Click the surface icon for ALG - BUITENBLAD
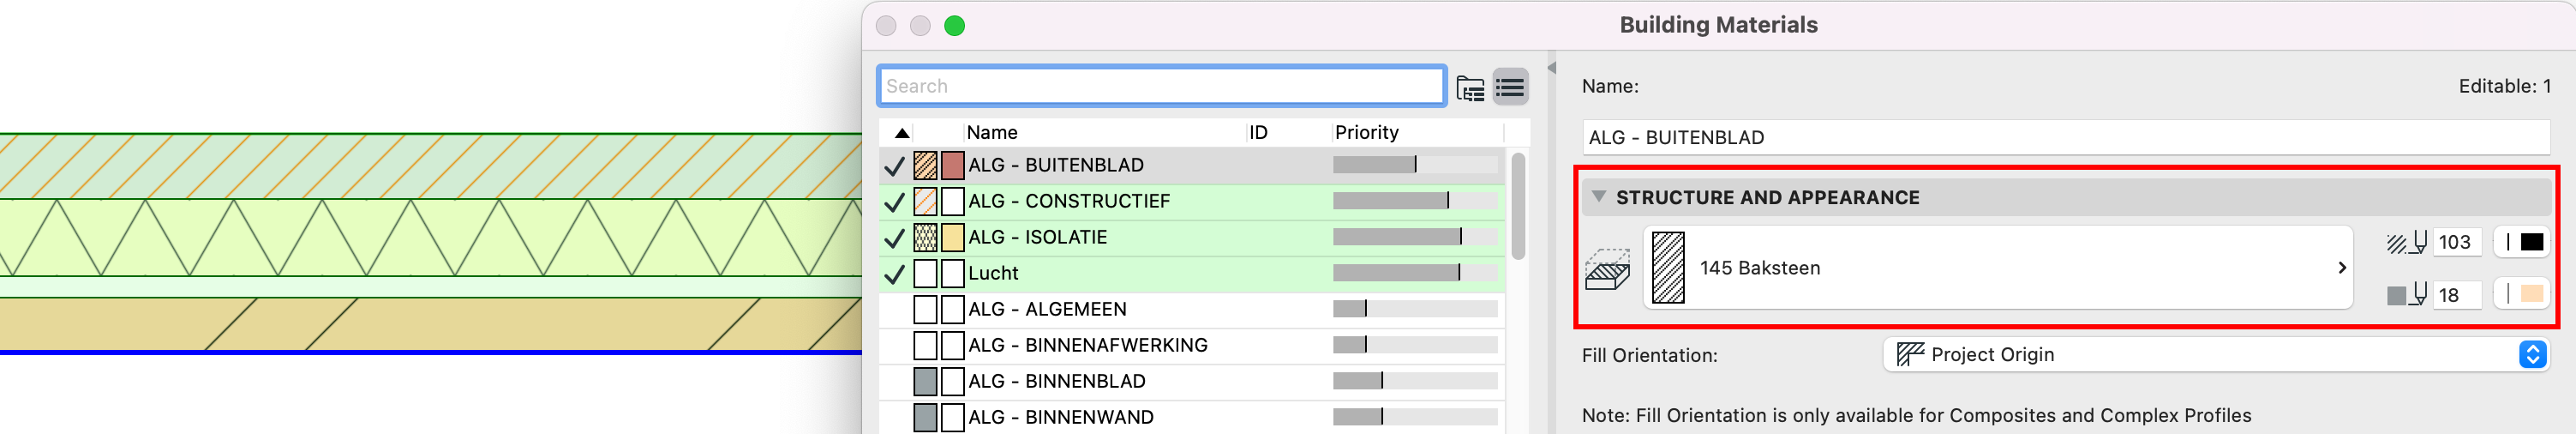The height and width of the screenshot is (434, 2576). point(952,165)
